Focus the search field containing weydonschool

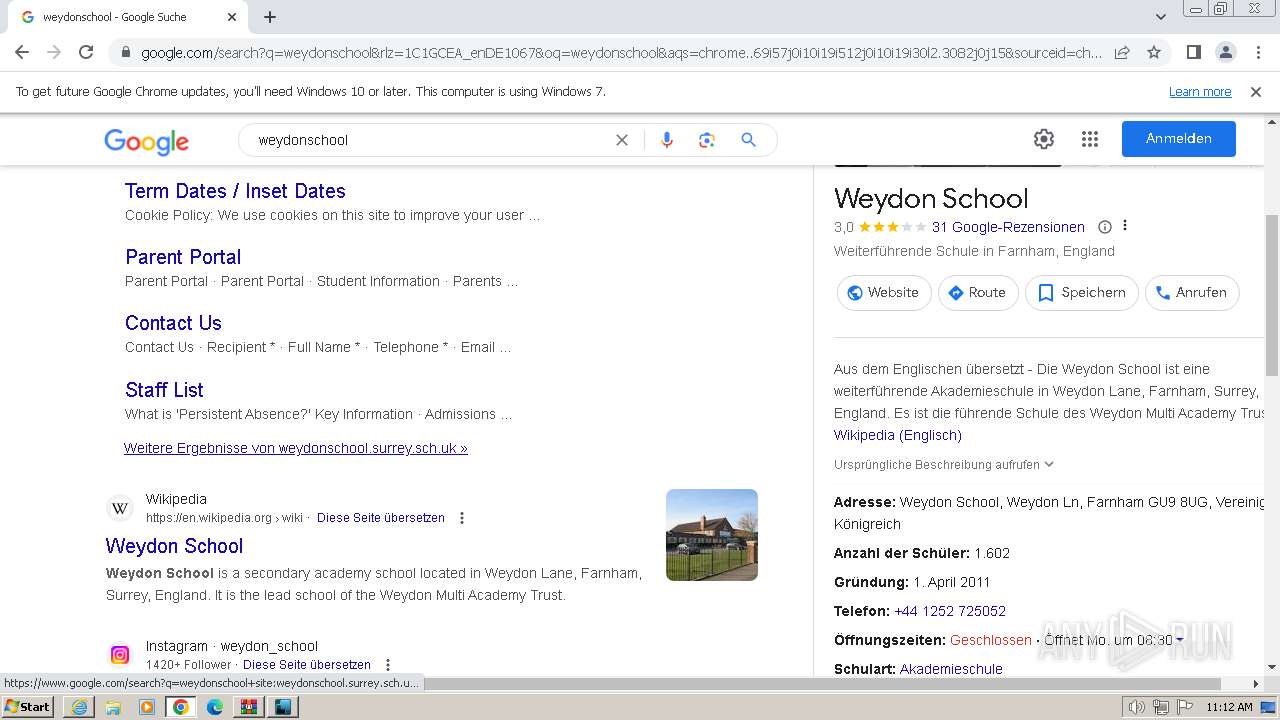click(x=430, y=140)
